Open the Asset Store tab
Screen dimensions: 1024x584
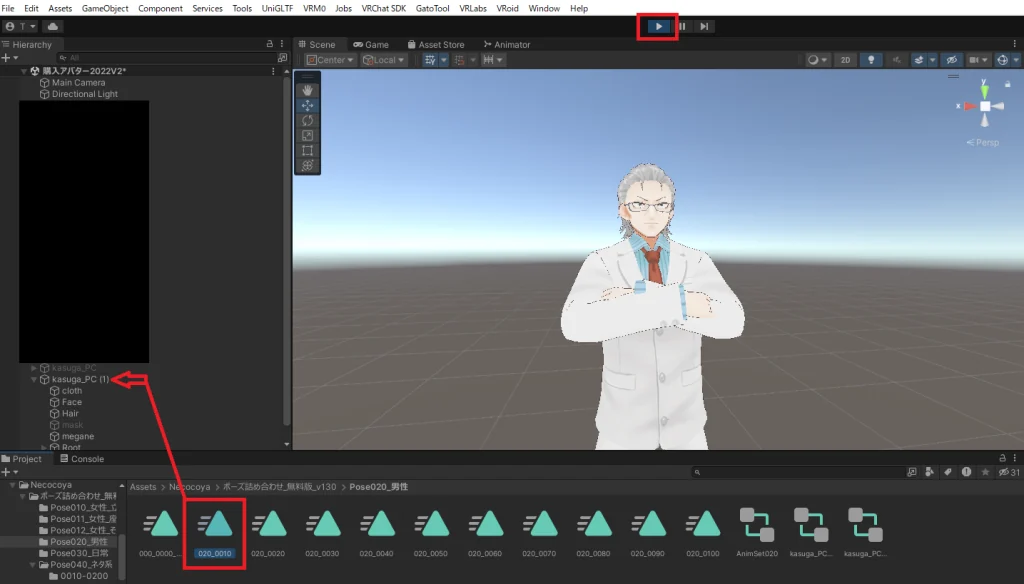(436, 44)
